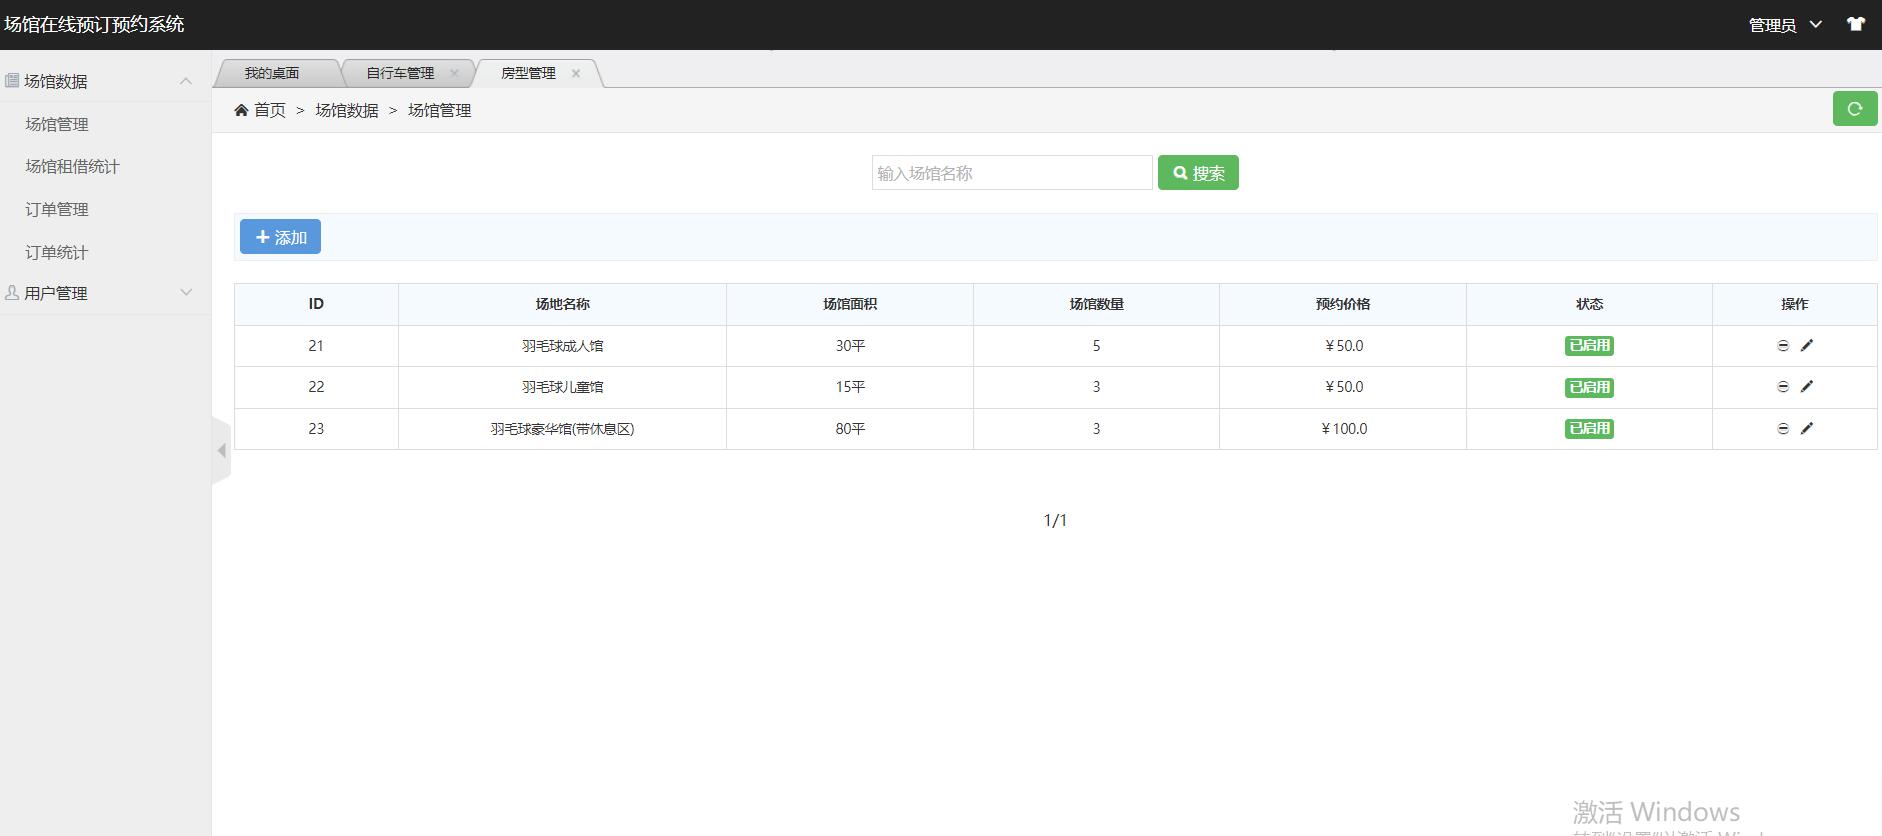Click the 操作 column header
The image size is (1882, 836).
pos(1795,304)
